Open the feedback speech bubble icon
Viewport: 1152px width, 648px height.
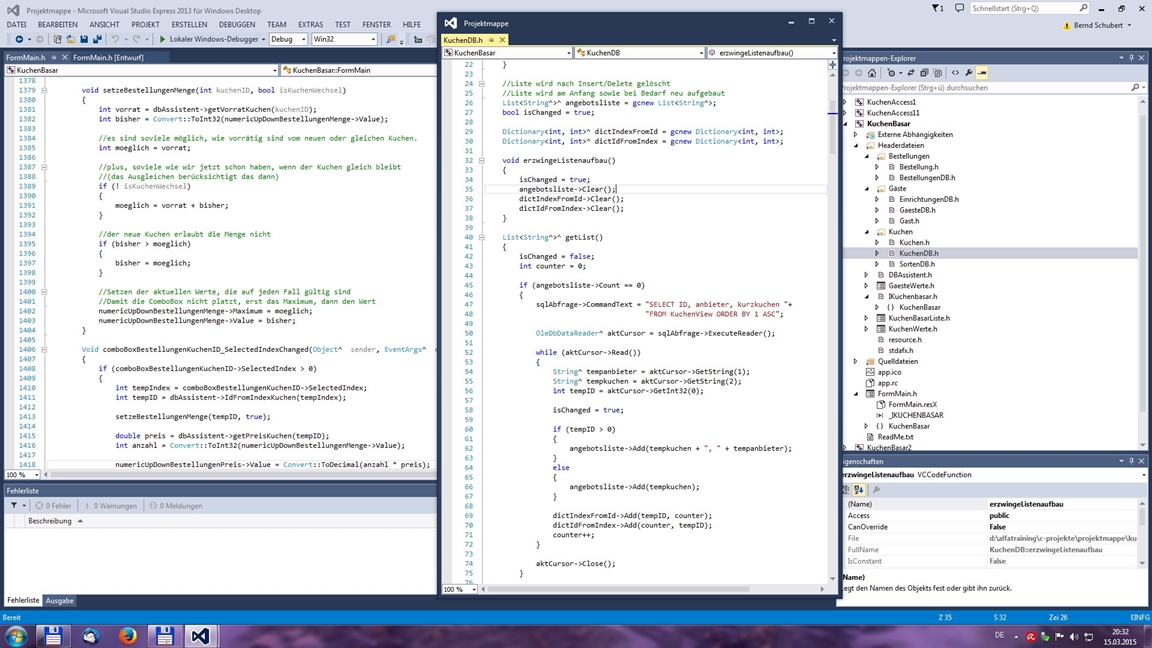coord(960,8)
